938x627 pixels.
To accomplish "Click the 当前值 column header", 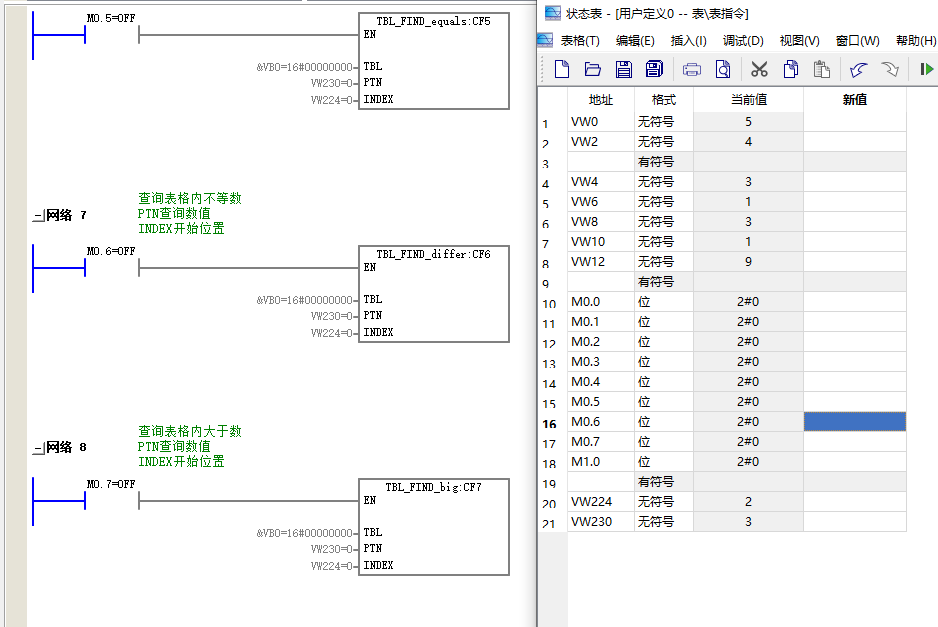I will pos(748,100).
